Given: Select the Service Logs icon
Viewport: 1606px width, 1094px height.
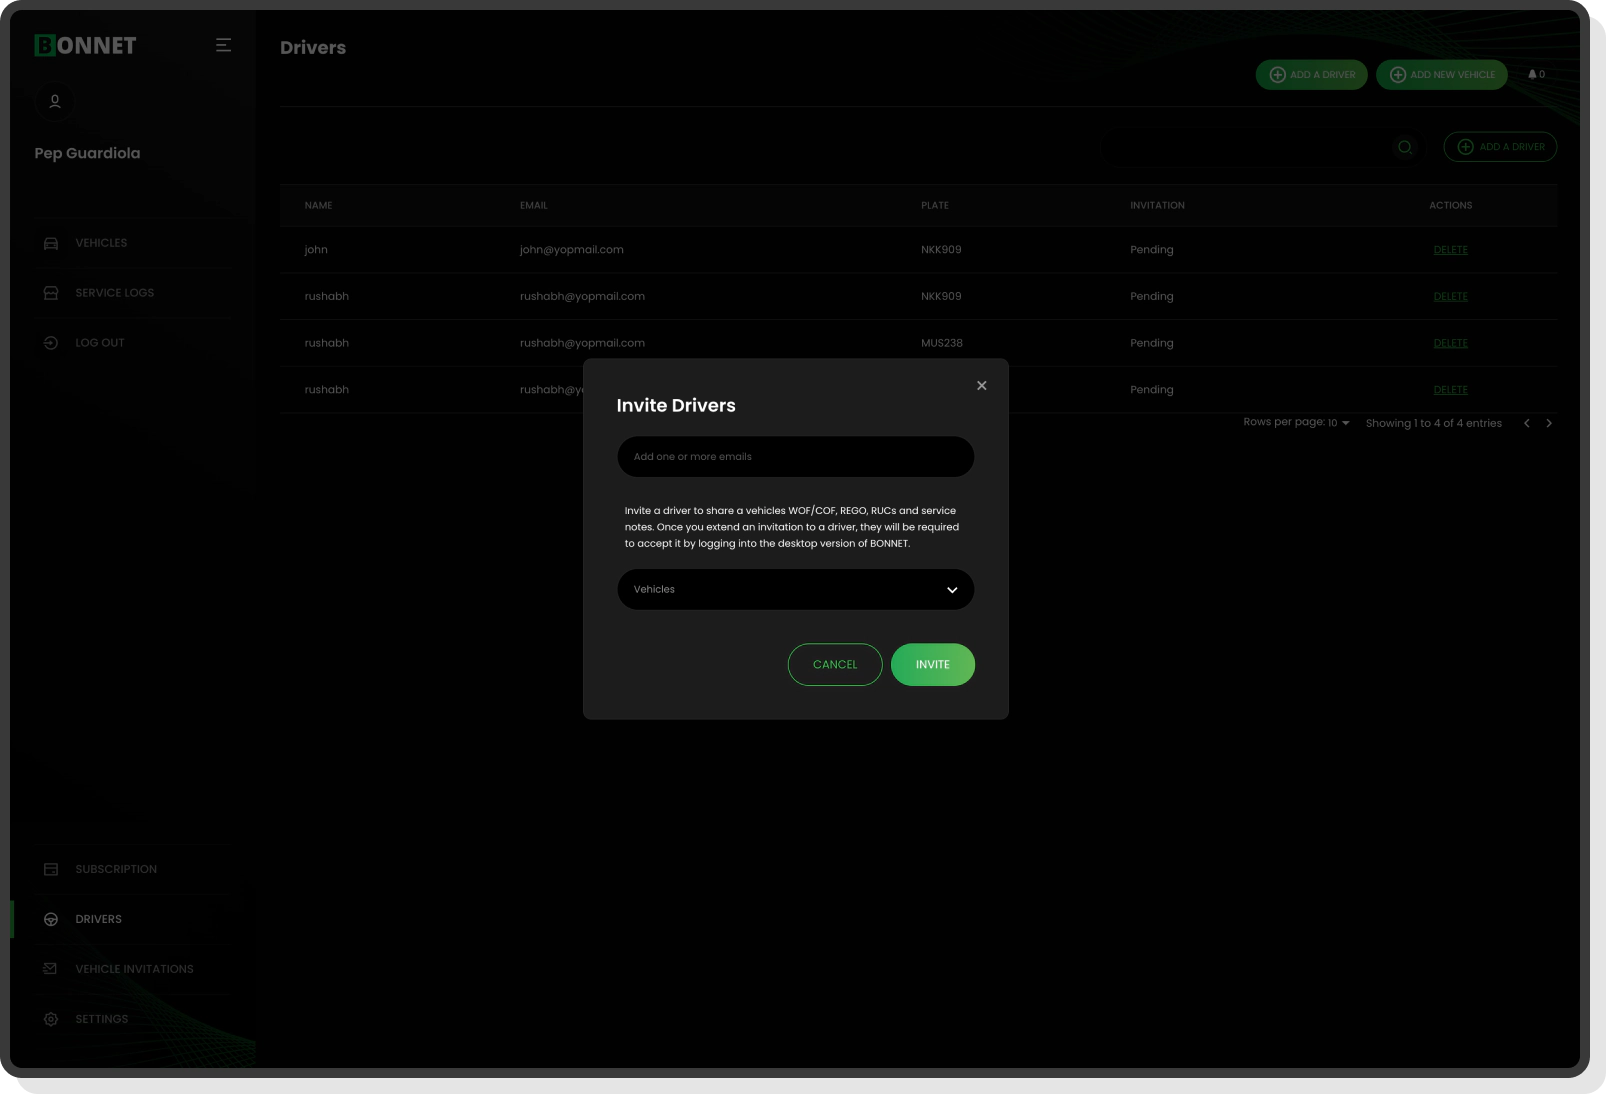Looking at the screenshot, I should 51,292.
